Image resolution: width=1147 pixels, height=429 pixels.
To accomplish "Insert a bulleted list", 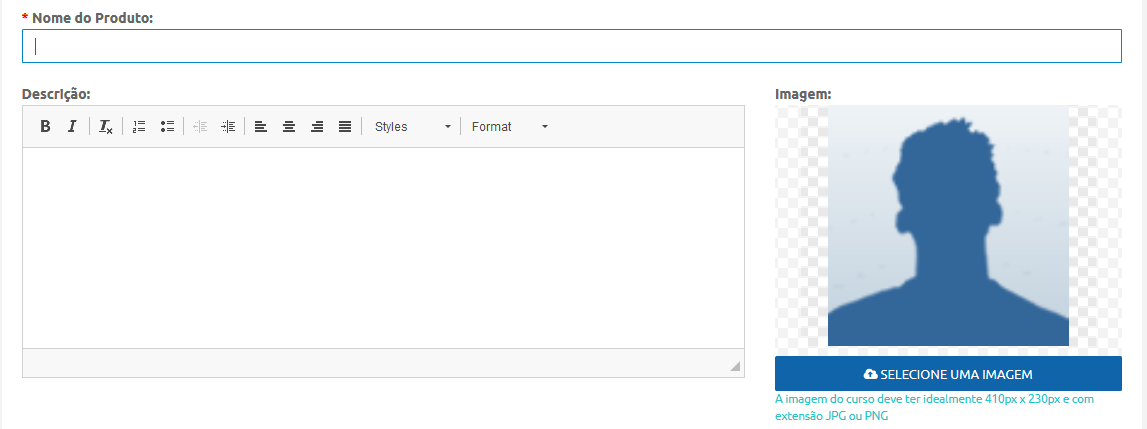I will click(167, 127).
